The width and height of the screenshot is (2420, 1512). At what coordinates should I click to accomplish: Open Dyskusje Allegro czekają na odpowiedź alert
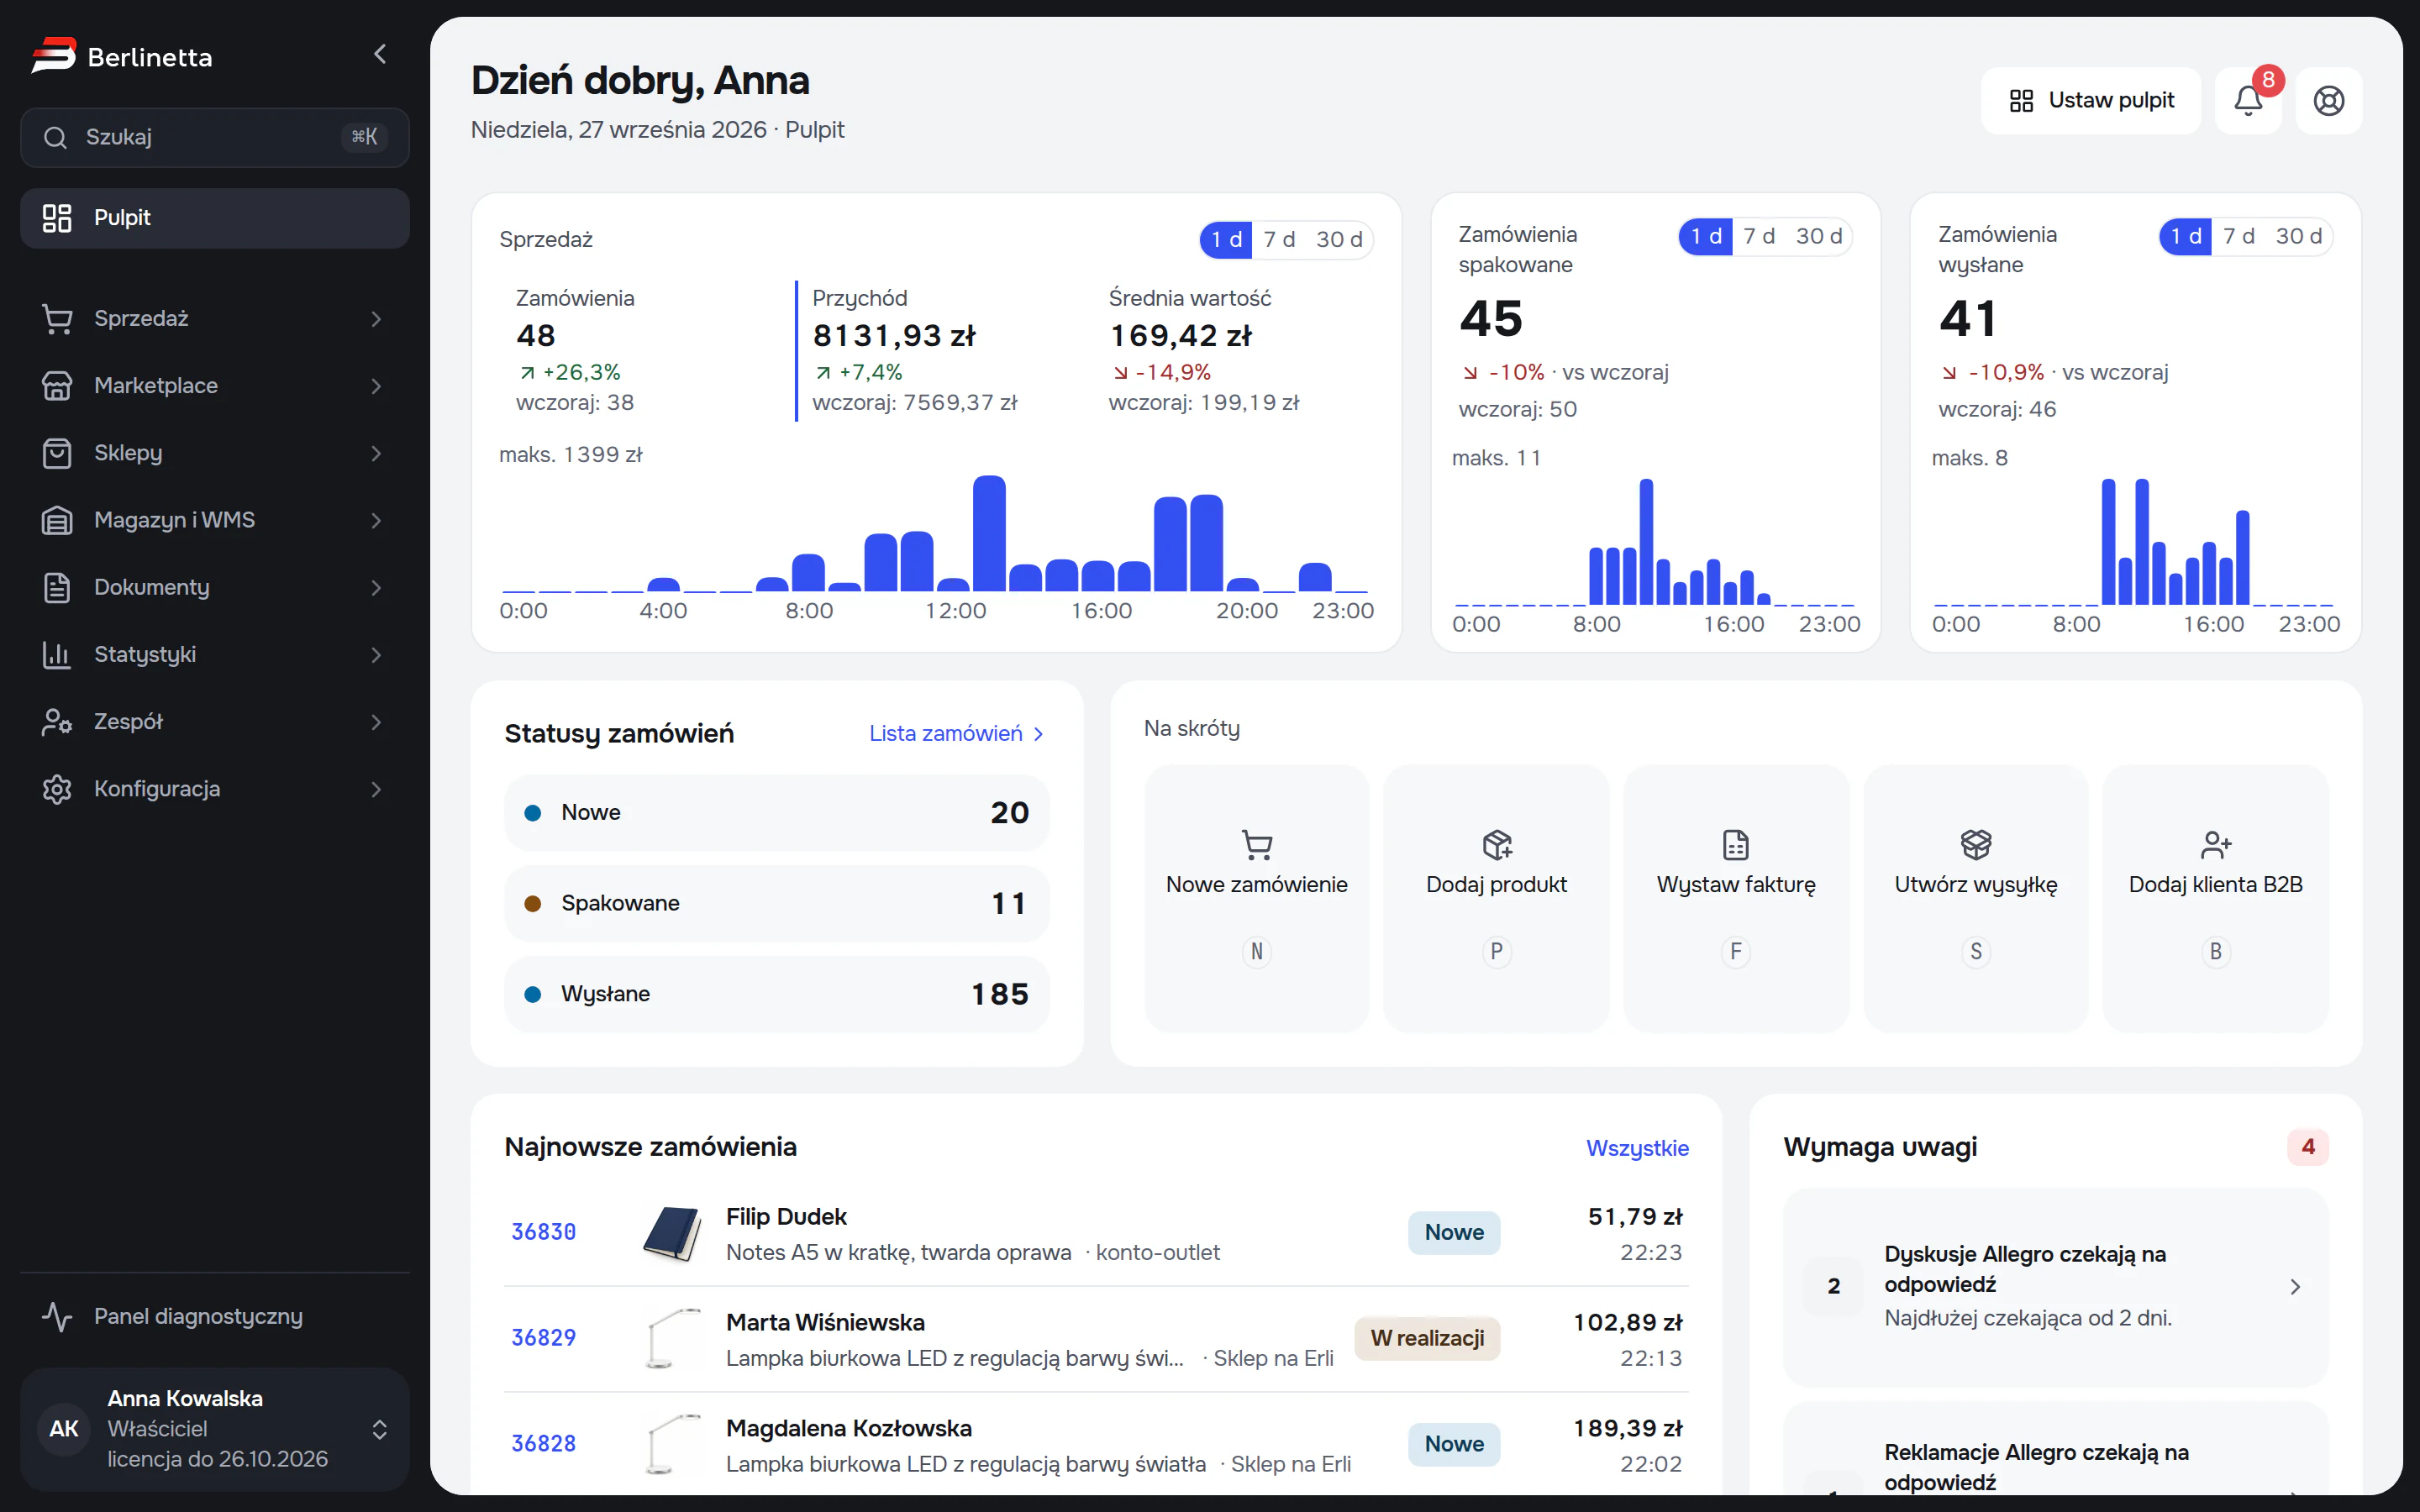(x=2055, y=1286)
